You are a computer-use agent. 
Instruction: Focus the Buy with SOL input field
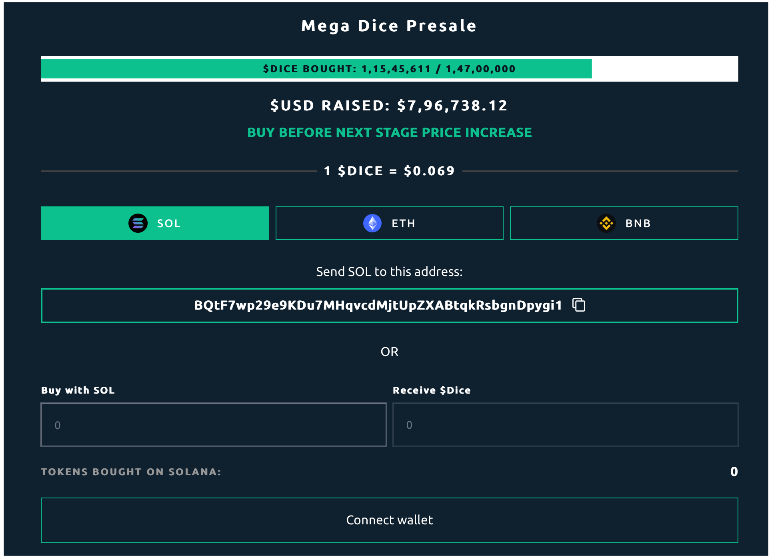pyautogui.click(x=214, y=425)
